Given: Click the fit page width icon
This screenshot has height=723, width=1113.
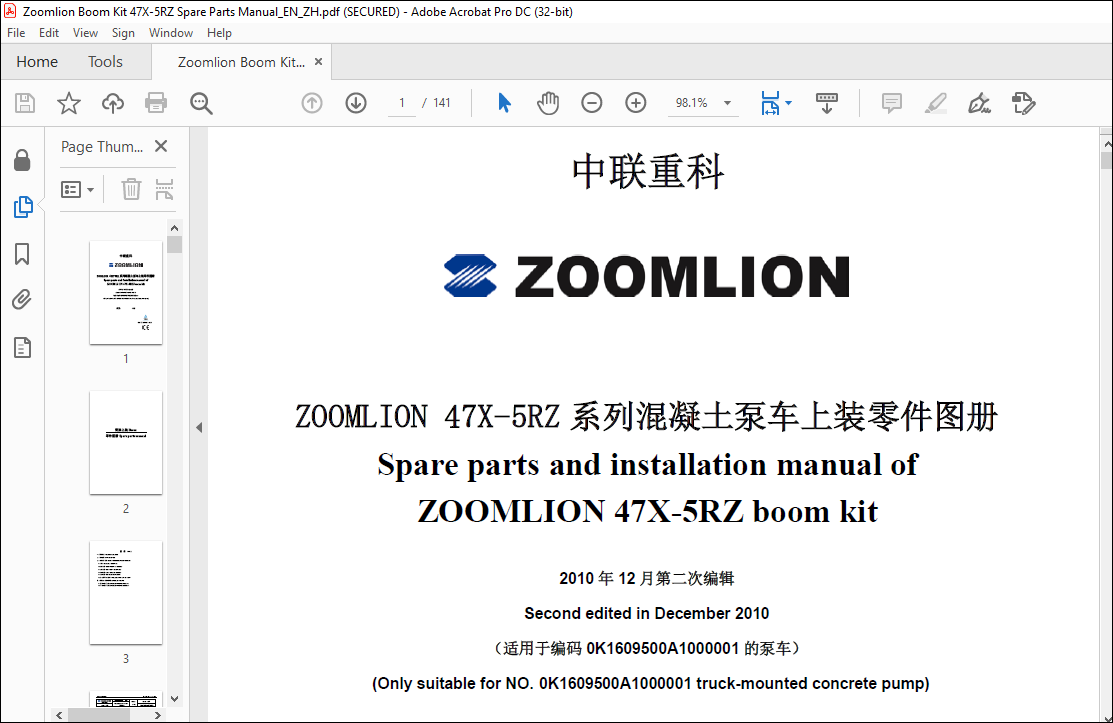Looking at the screenshot, I should coord(770,103).
